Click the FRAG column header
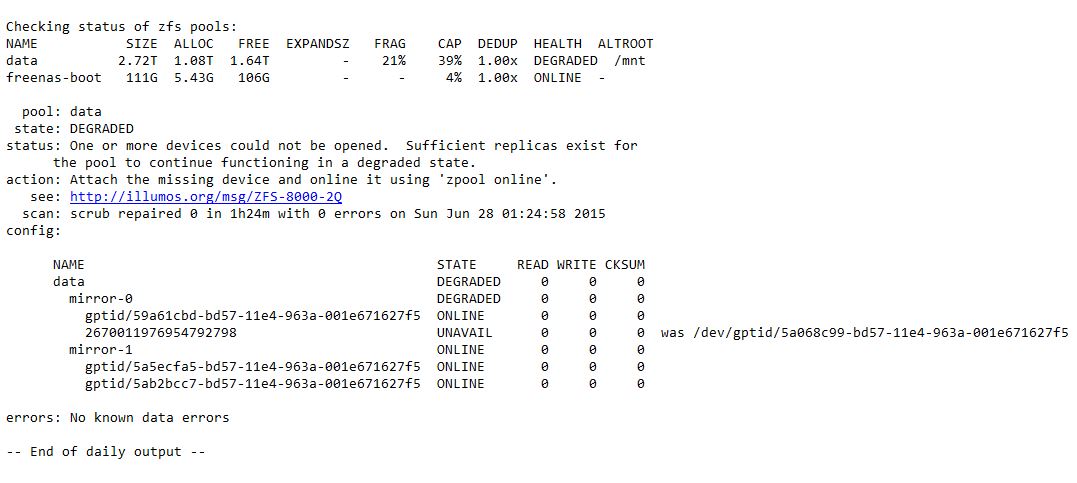 point(390,43)
